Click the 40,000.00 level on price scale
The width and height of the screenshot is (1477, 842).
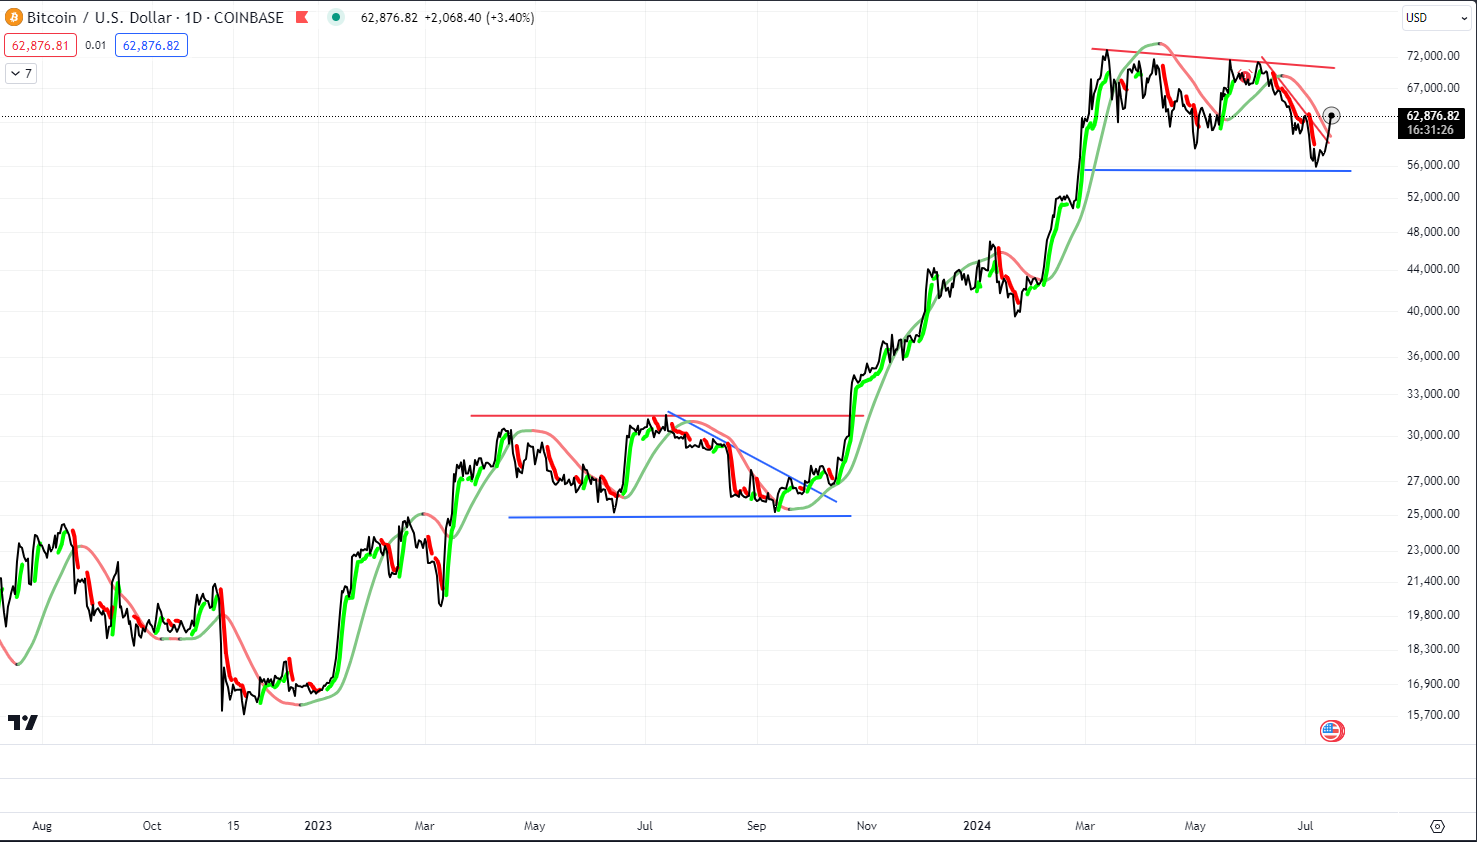click(1433, 311)
